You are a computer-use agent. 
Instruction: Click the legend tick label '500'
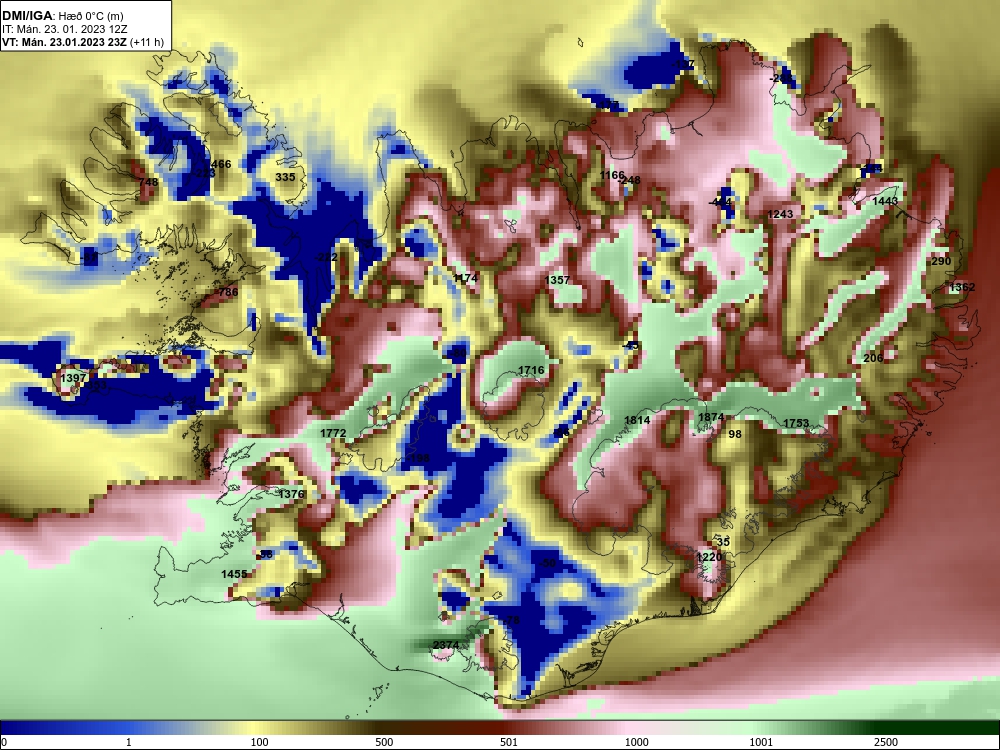click(x=384, y=742)
